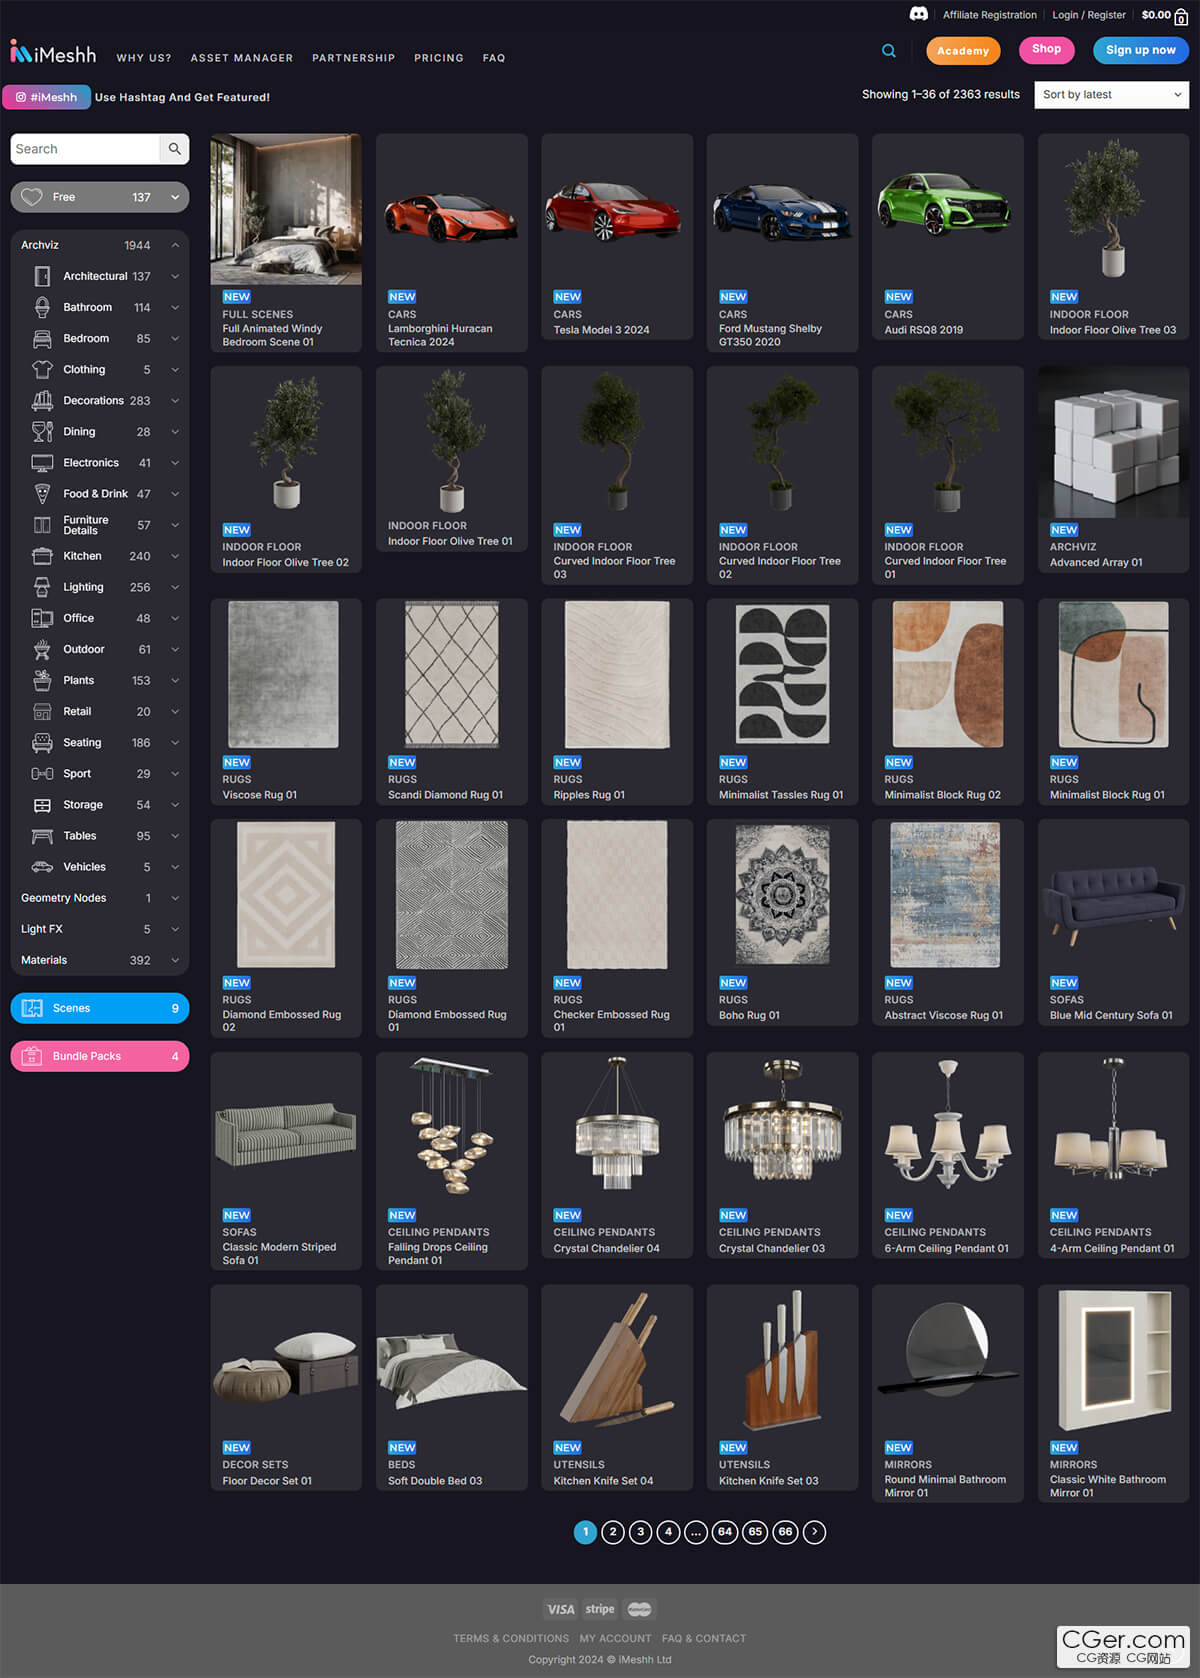Click the Tables category icon
Screen dimensions: 1200x1678
tap(42, 836)
